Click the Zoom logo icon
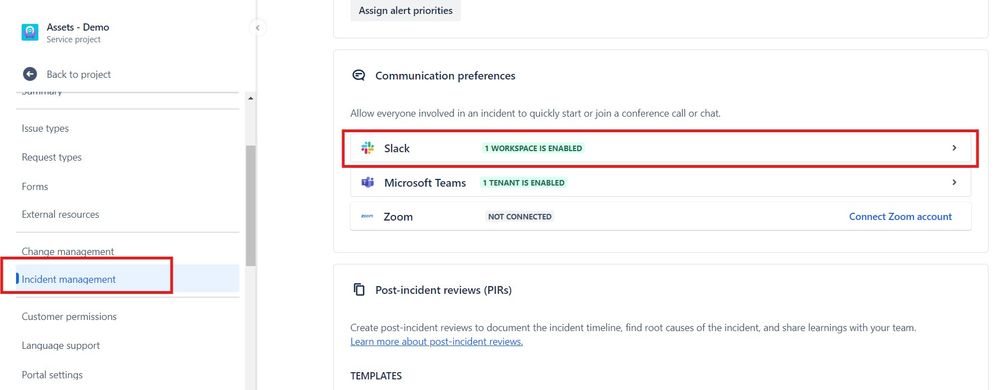 coord(367,216)
